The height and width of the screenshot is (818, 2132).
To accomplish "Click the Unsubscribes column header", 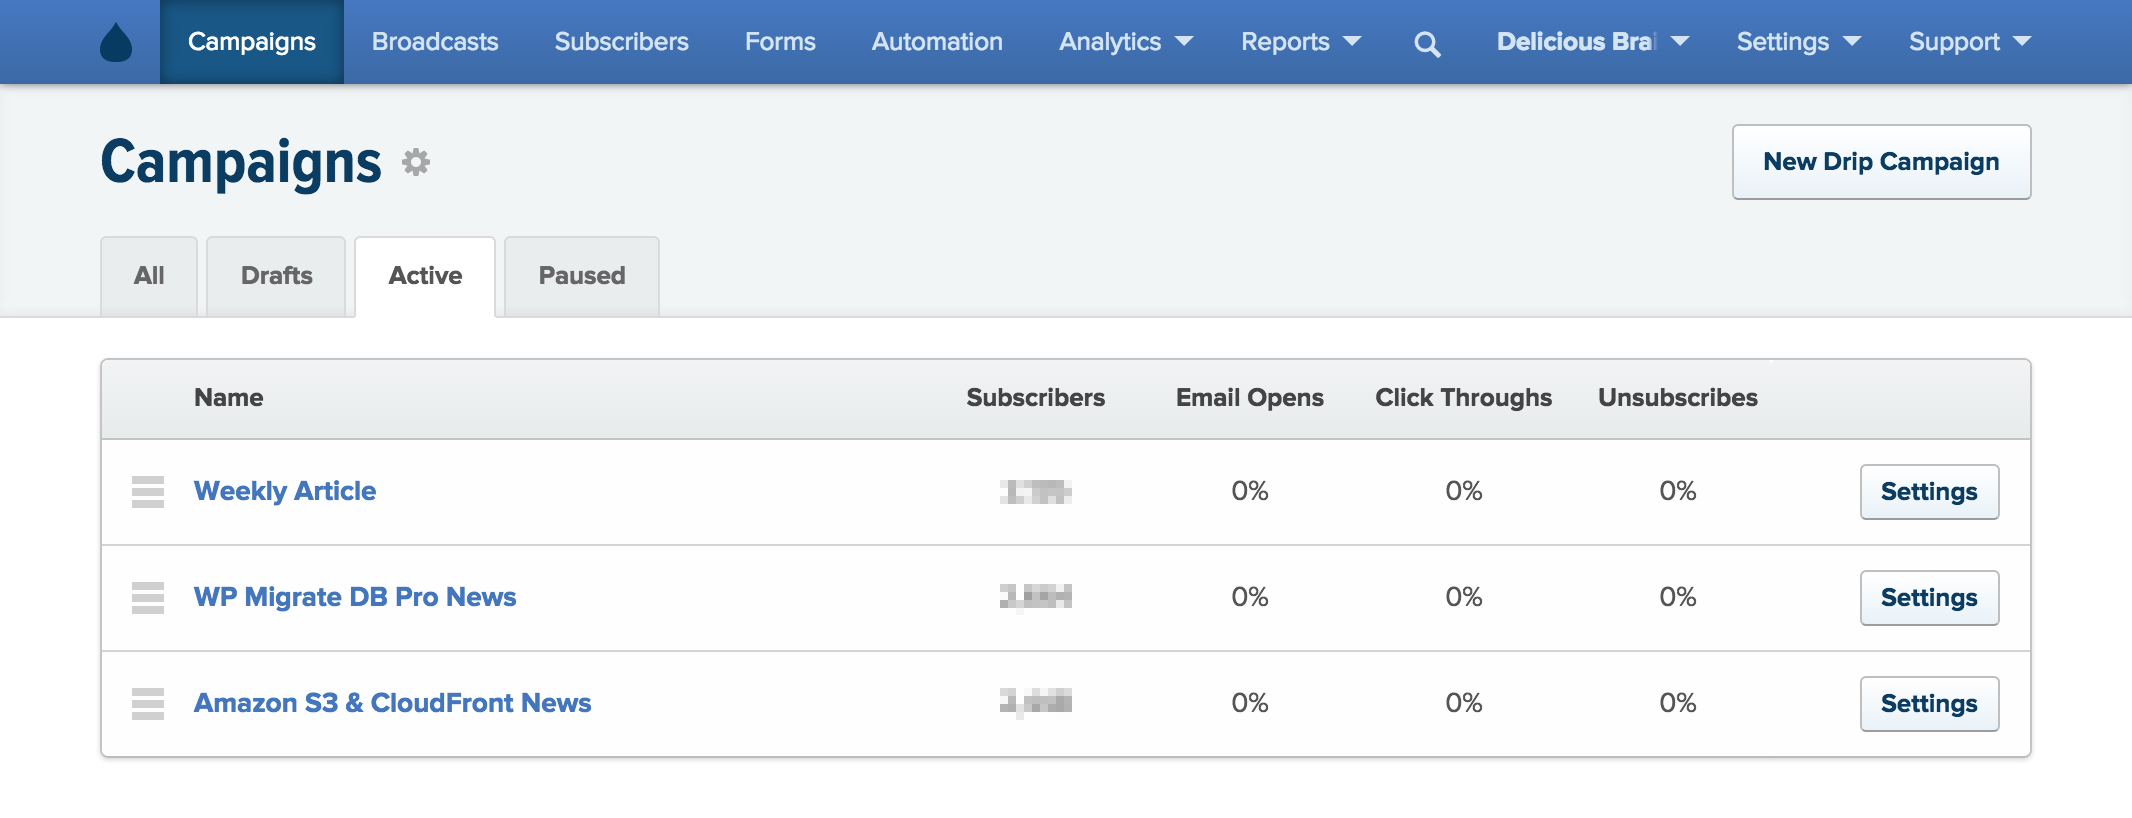I will [x=1678, y=398].
